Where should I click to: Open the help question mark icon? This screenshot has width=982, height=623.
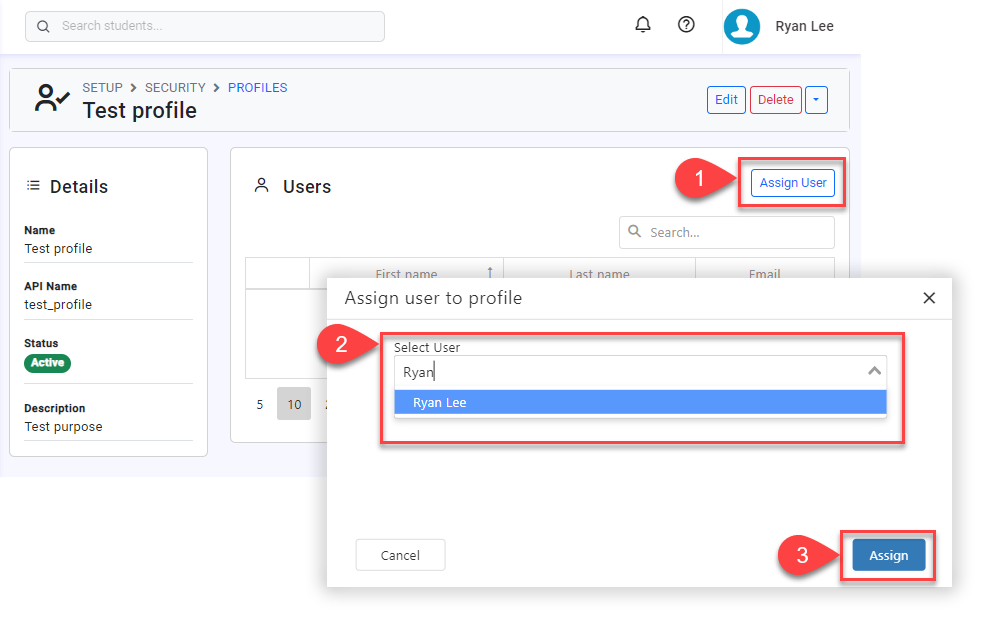(x=686, y=25)
